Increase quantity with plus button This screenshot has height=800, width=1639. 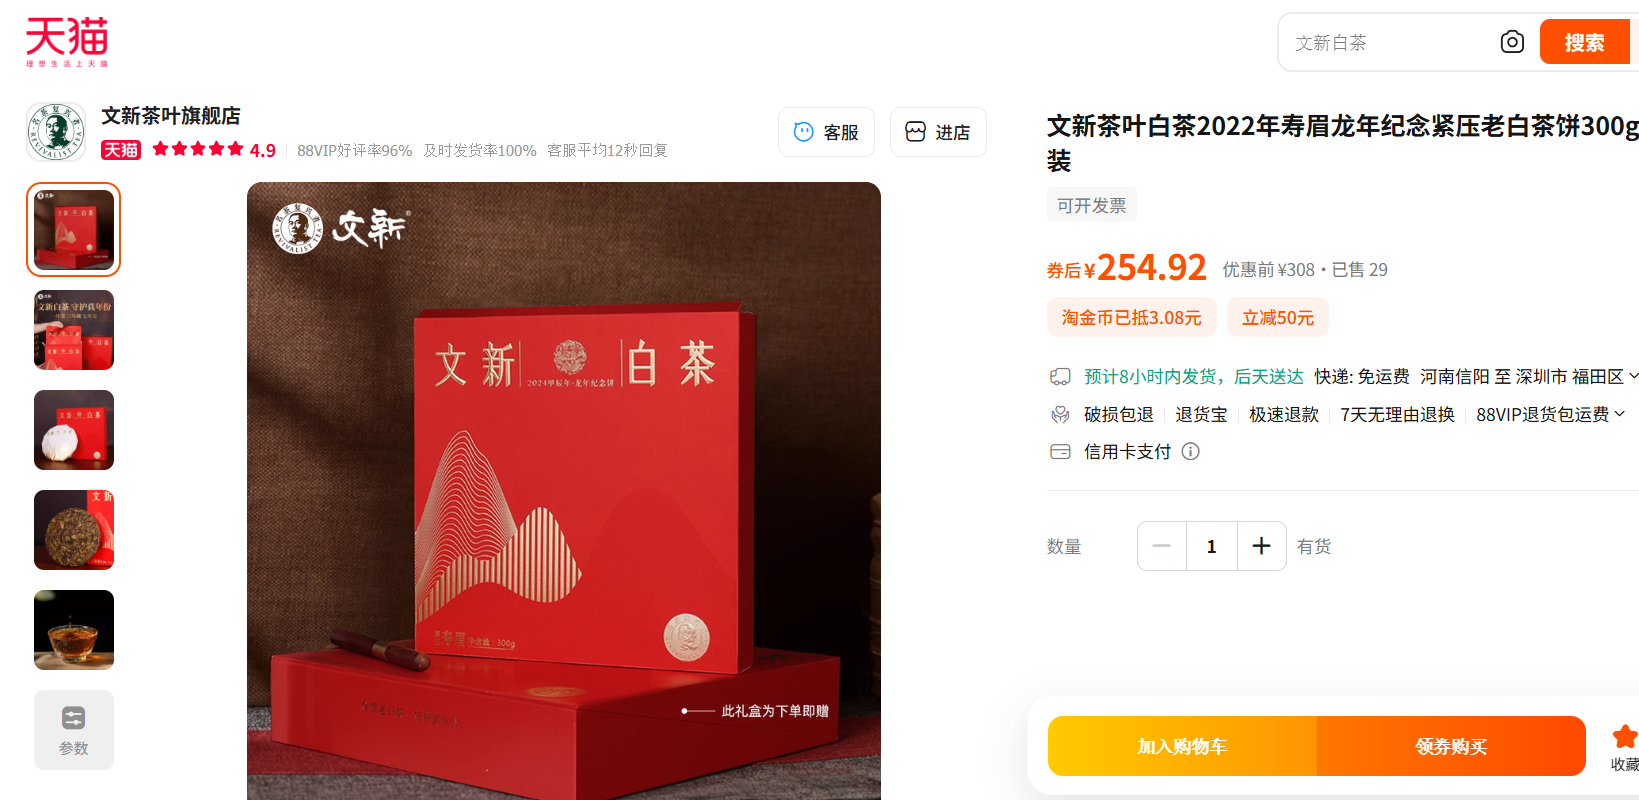tap(1261, 546)
